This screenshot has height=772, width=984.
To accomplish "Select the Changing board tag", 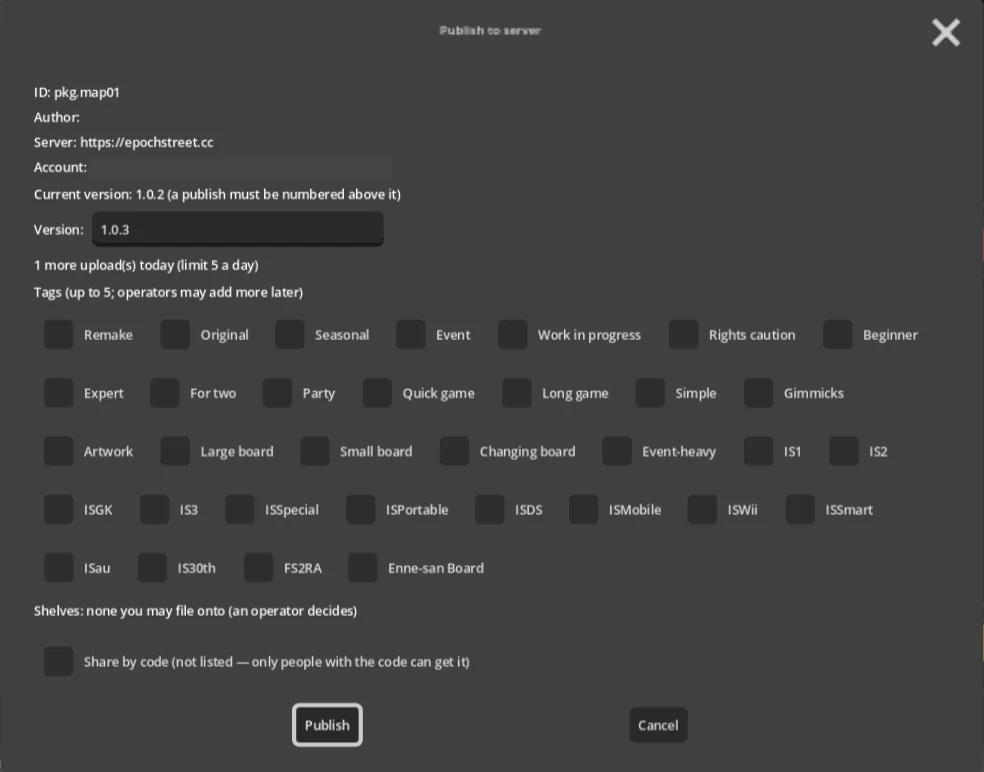I will pyautogui.click(x=454, y=451).
